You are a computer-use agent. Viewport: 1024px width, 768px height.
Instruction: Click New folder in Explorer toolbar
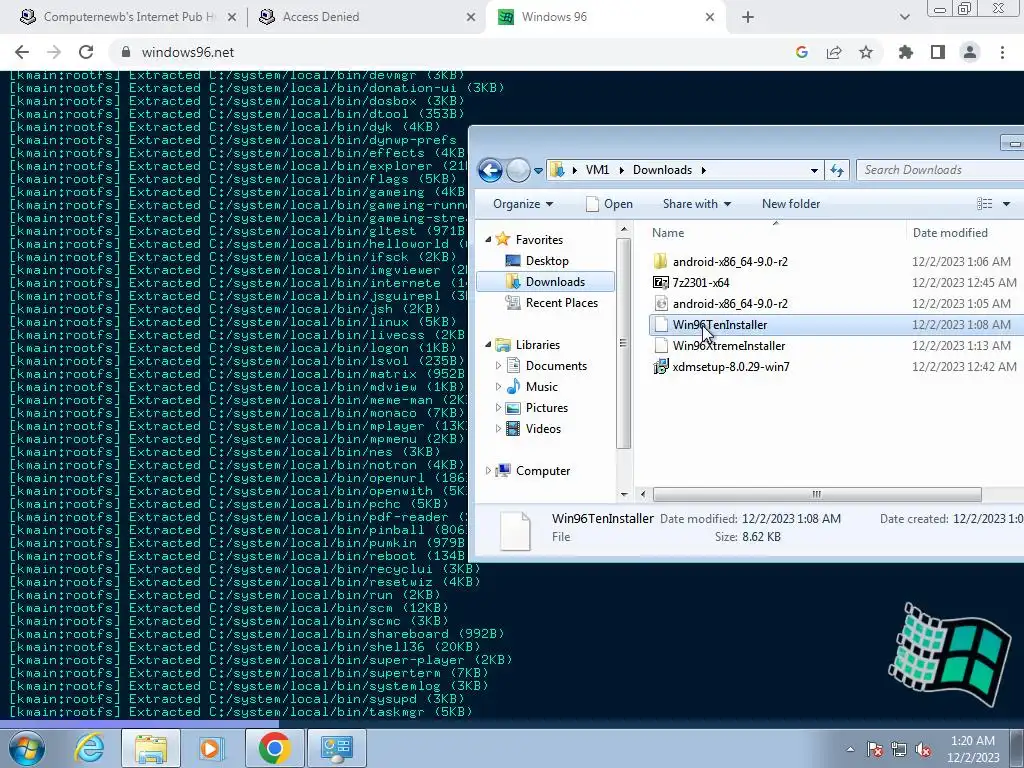coord(791,204)
